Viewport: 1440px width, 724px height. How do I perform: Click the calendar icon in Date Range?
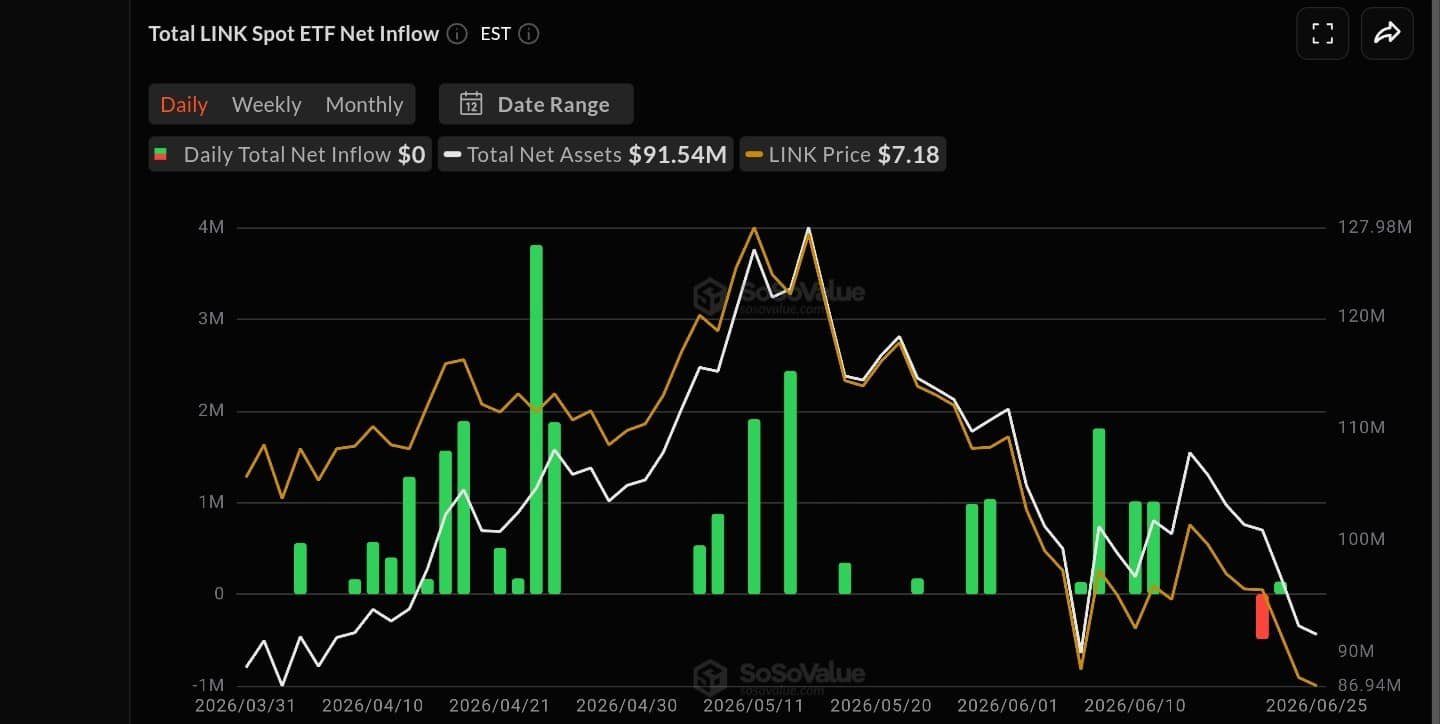click(471, 104)
